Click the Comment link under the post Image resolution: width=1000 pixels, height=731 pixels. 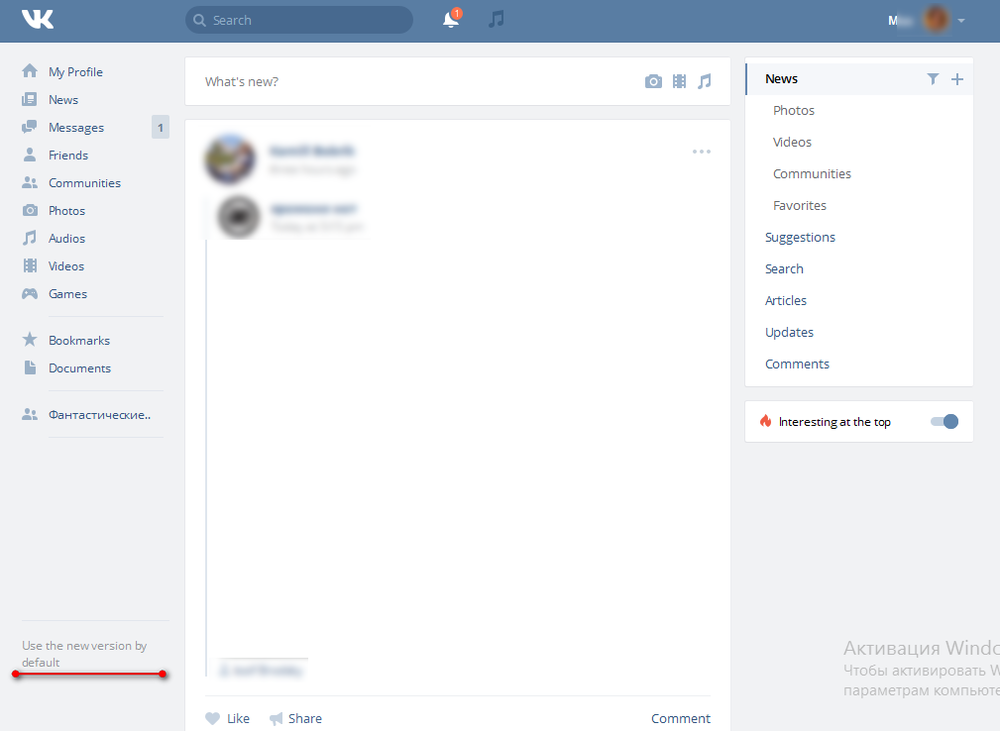click(680, 718)
